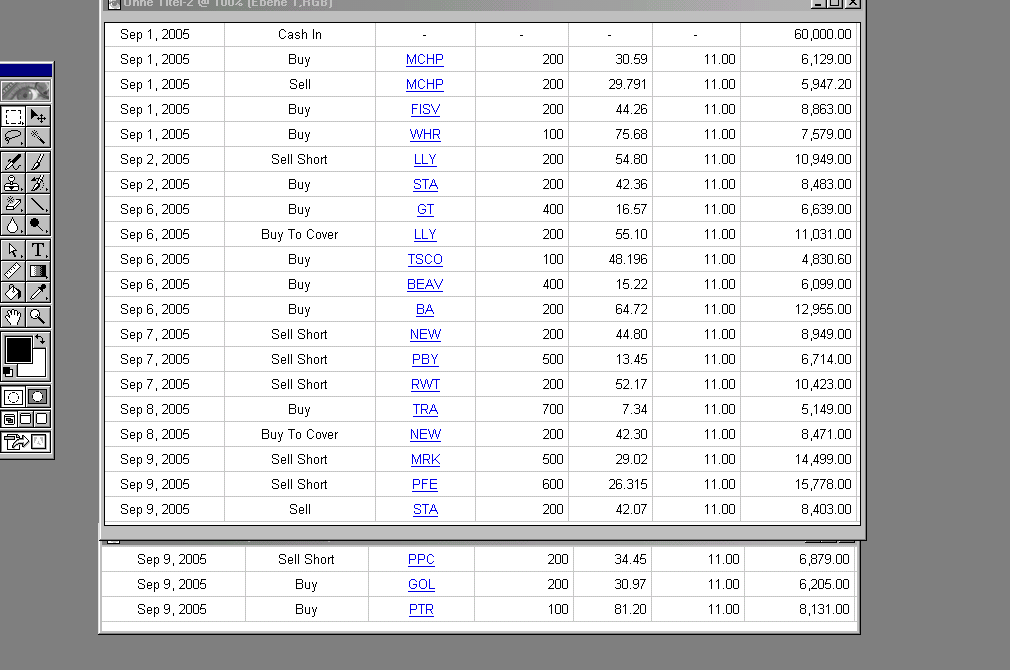Screen dimensions: 1010x670
Task: Switch to Quick Mask mode
Action: tap(38, 397)
